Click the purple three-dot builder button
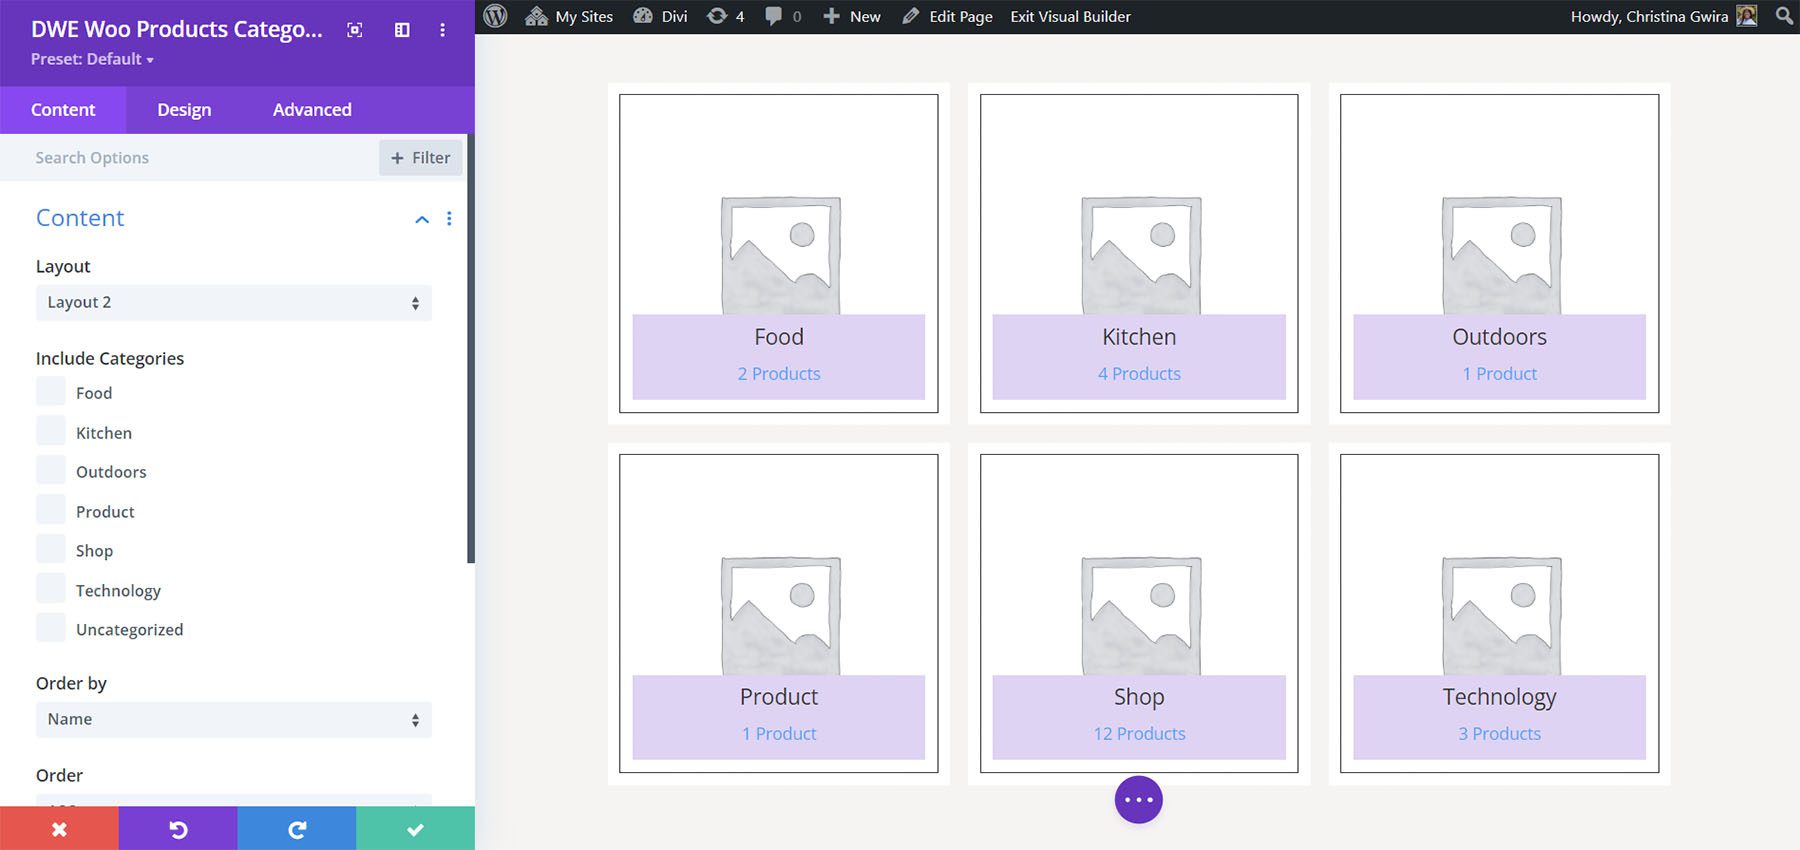The height and width of the screenshot is (850, 1800). pos(1139,800)
